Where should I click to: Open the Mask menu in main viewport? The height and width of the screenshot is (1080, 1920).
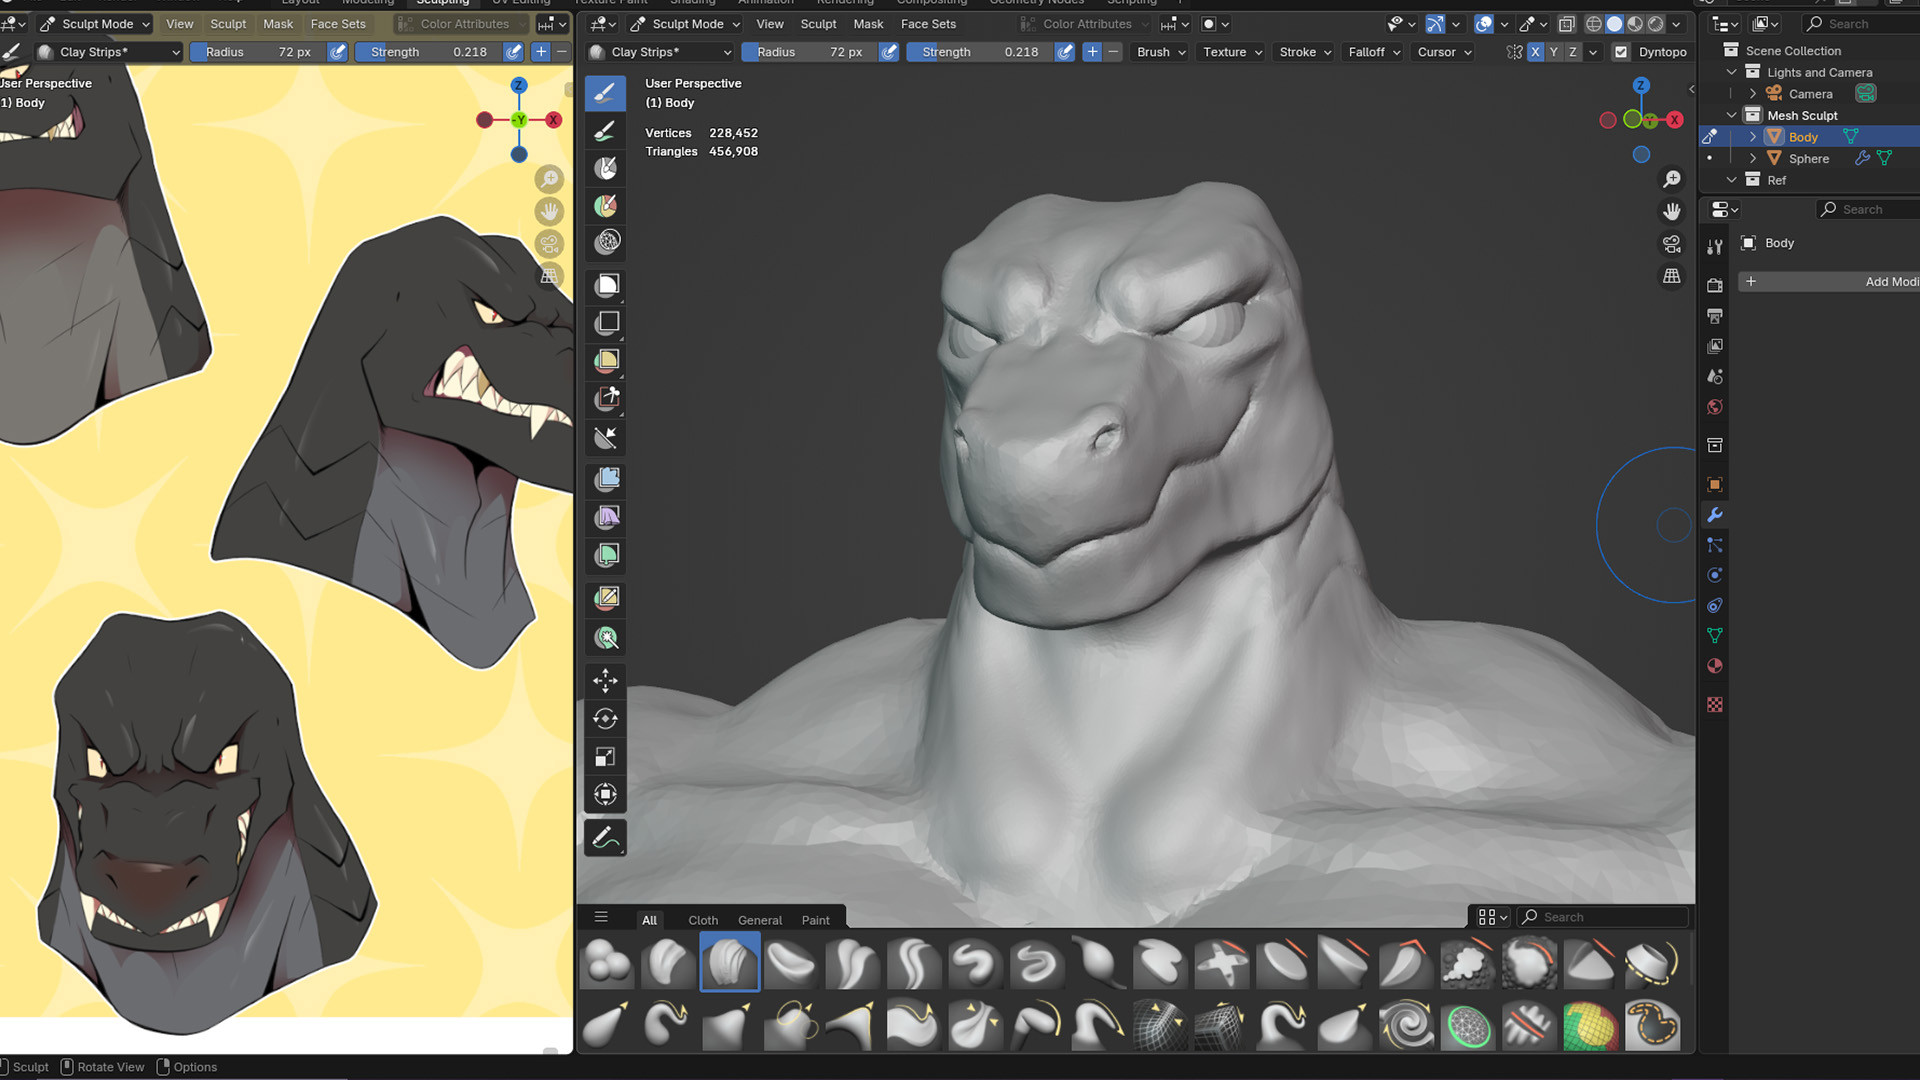point(868,24)
